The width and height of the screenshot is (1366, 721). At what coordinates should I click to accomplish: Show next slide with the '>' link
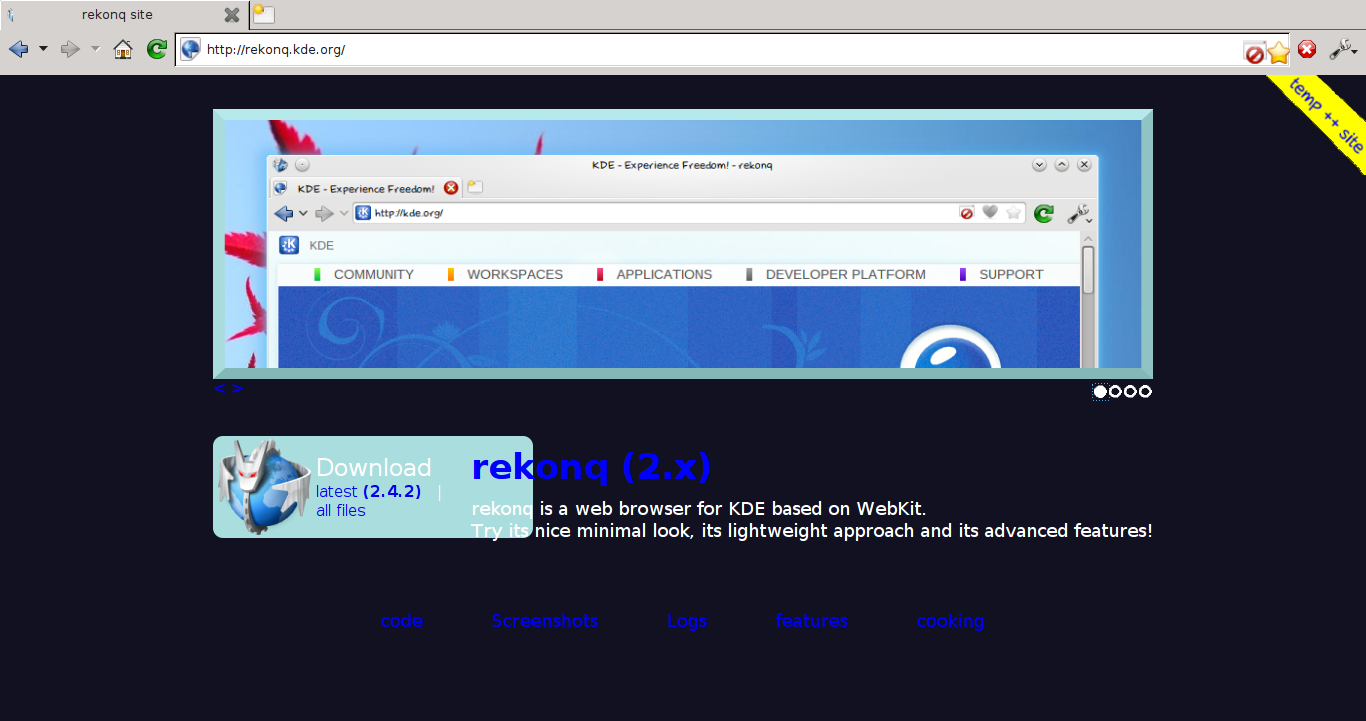[237, 388]
